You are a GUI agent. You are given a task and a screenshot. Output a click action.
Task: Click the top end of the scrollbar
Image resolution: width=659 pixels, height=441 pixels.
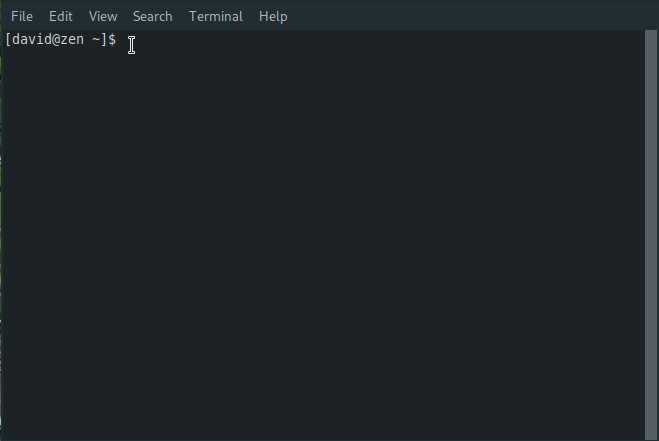(x=651, y=33)
